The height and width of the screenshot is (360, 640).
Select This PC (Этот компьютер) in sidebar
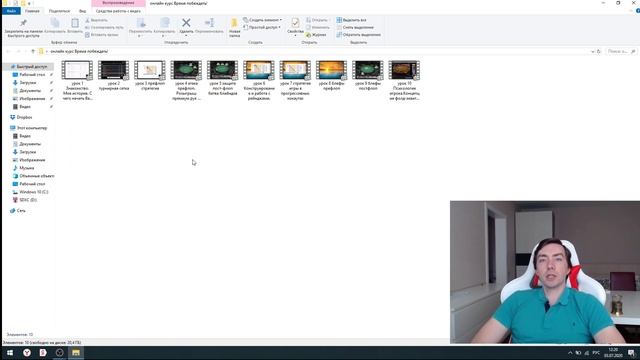[32, 128]
